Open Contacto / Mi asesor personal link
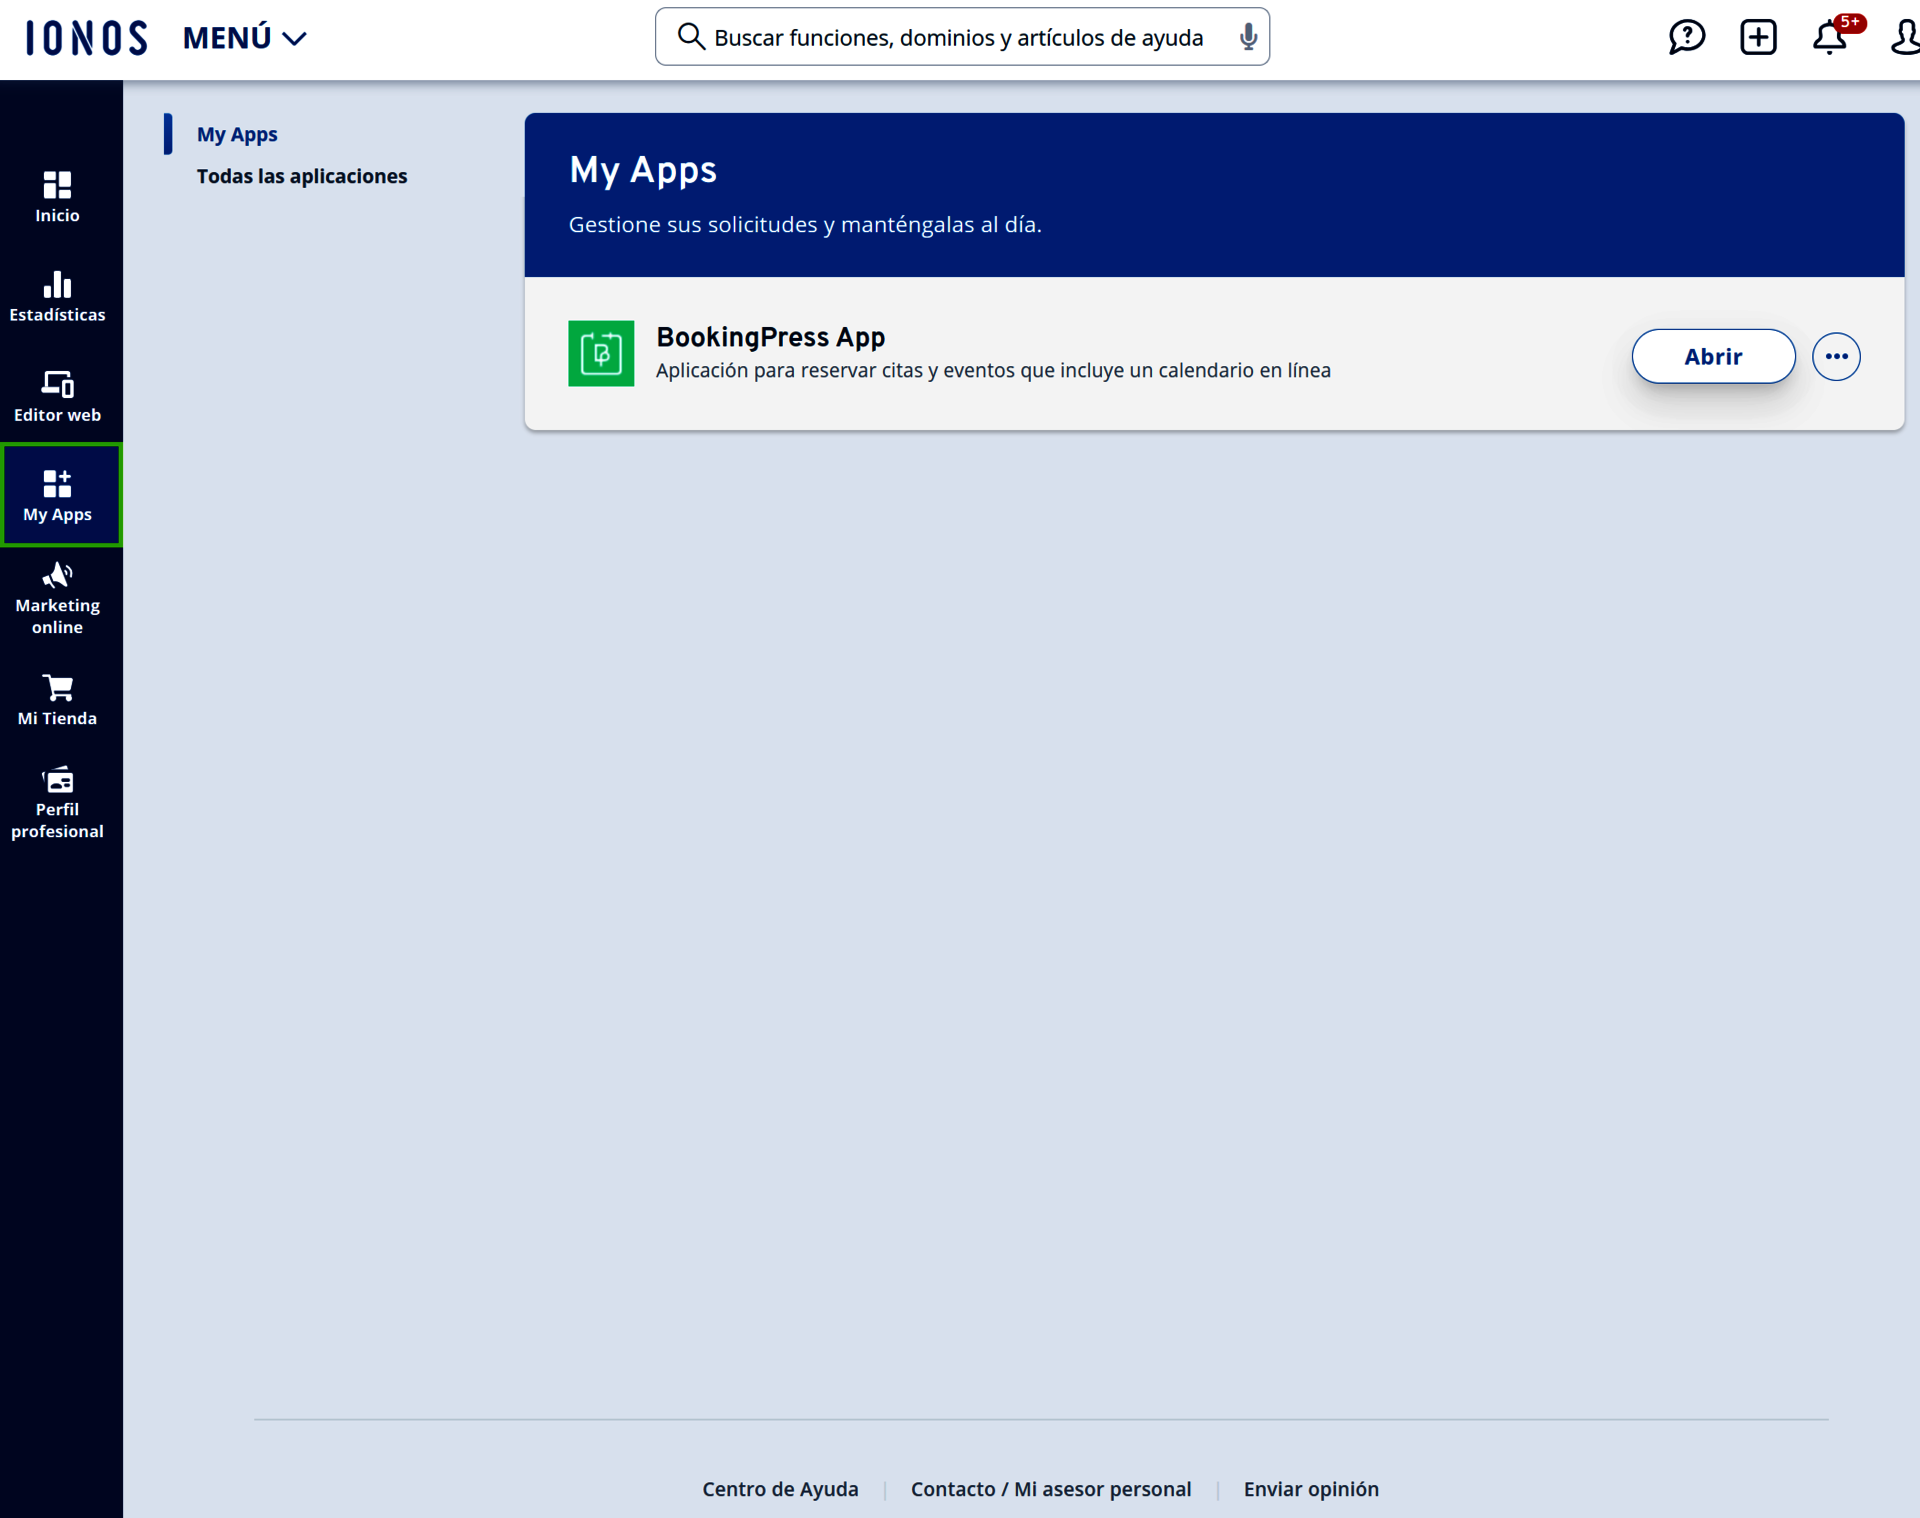 coord(1051,1489)
